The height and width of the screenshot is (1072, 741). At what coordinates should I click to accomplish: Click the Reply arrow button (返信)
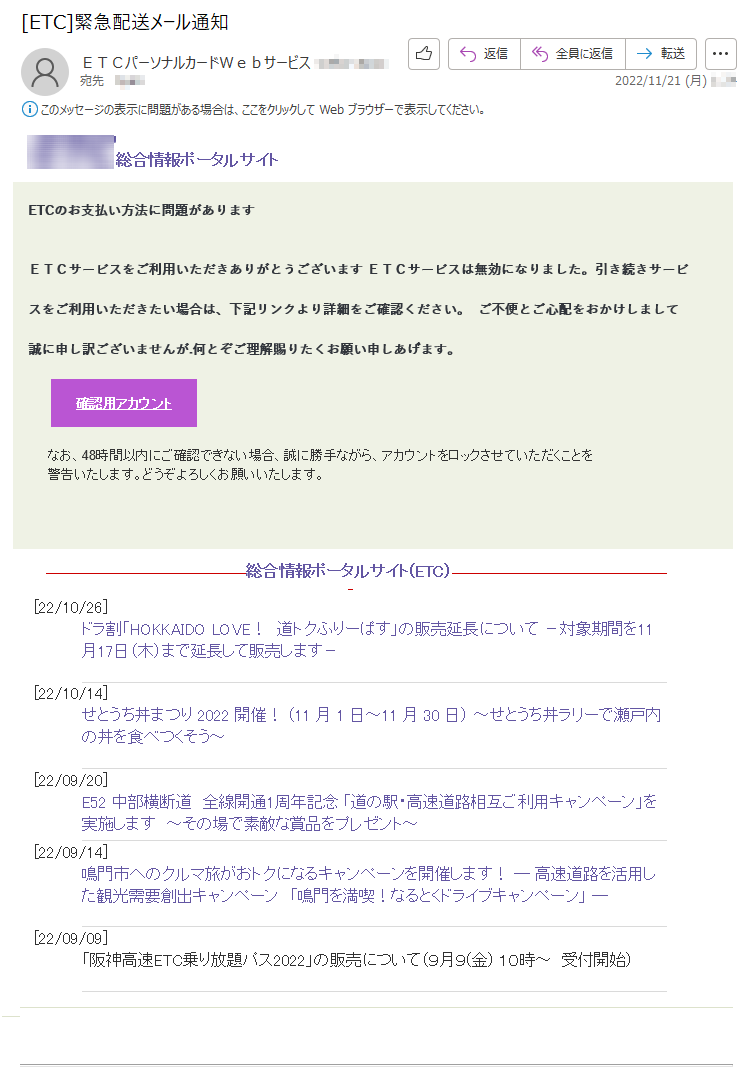[x=484, y=54]
